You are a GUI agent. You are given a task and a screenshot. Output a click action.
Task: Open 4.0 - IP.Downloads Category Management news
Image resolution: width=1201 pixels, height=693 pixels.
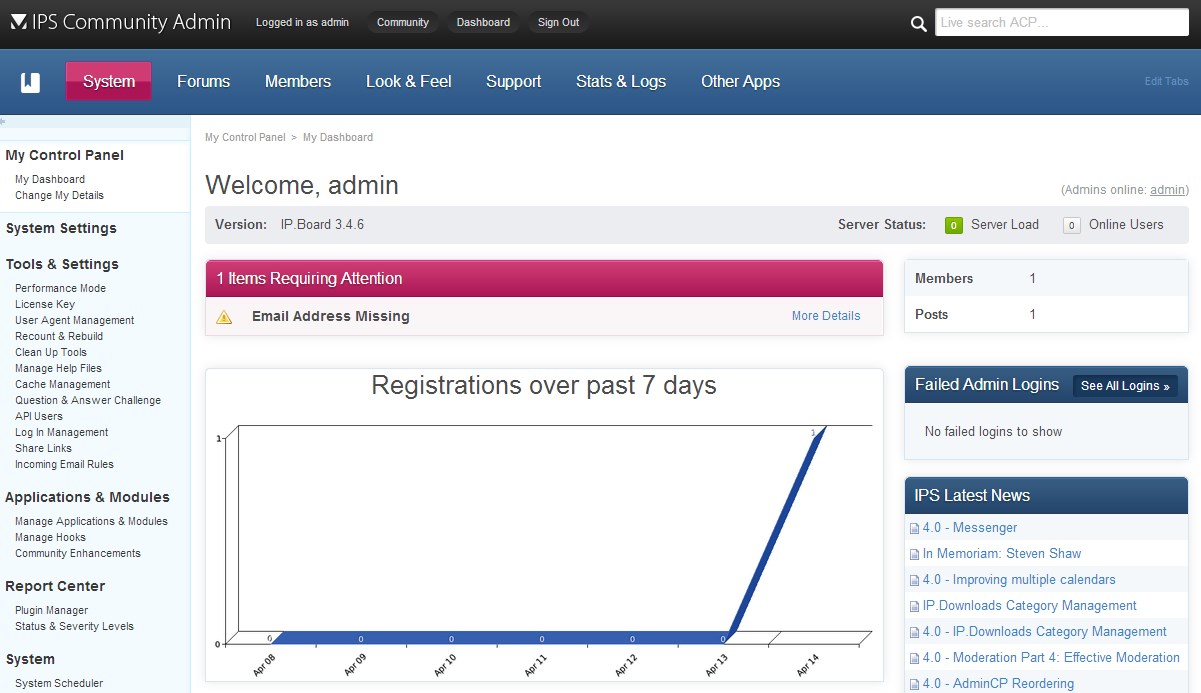pyautogui.click(x=1045, y=632)
